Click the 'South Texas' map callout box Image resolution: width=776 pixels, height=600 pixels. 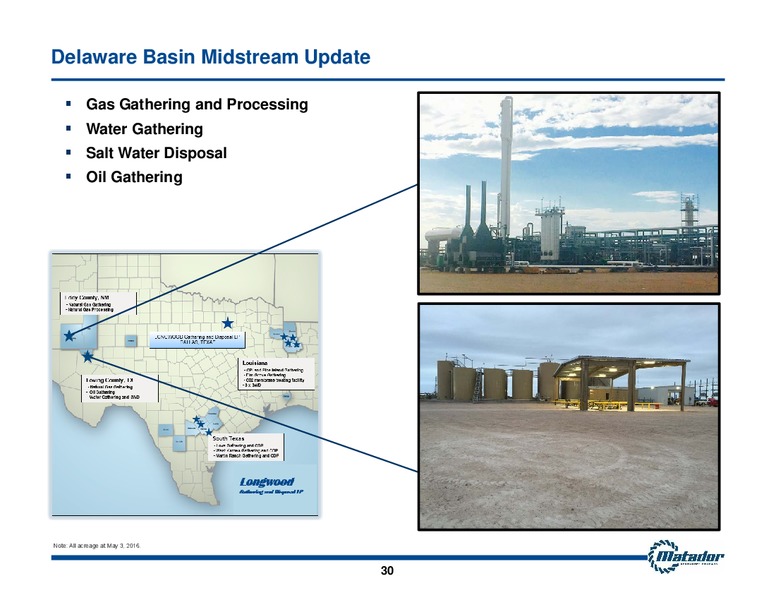click(x=246, y=447)
